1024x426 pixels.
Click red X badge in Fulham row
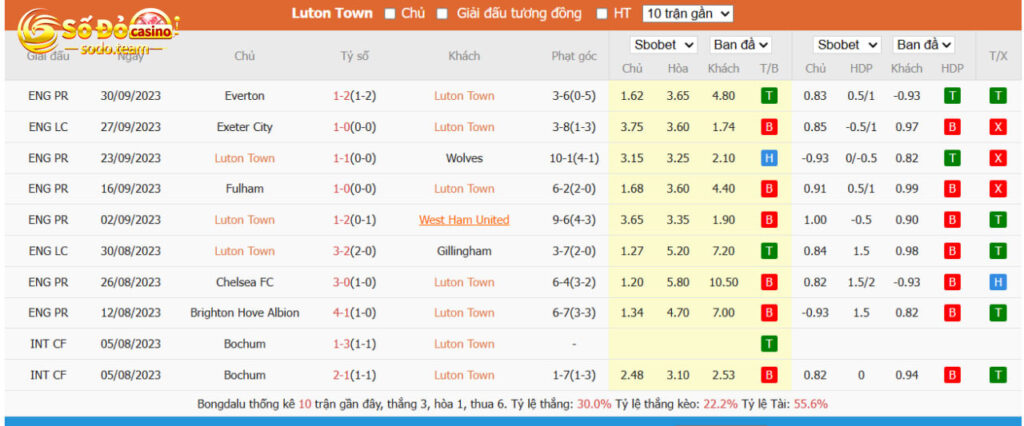(997, 189)
